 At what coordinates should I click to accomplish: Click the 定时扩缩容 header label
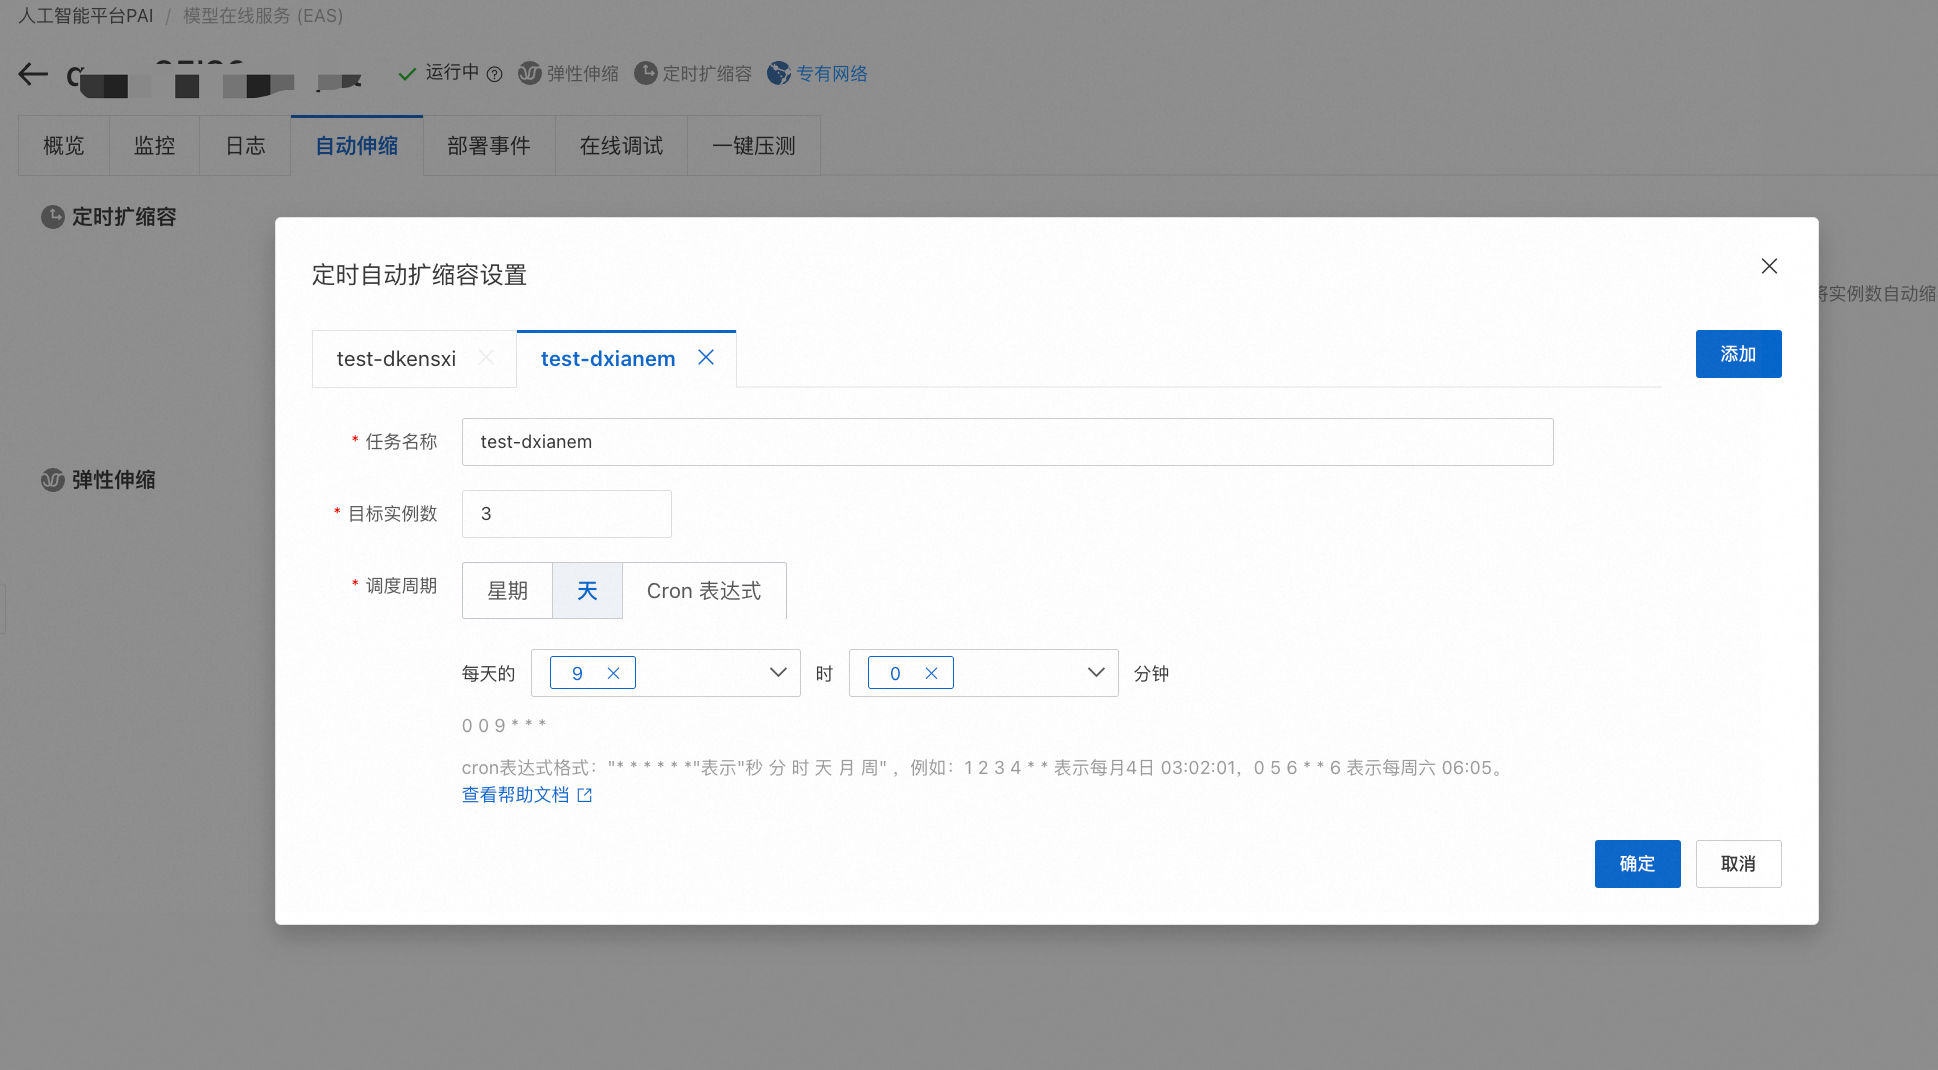707,74
